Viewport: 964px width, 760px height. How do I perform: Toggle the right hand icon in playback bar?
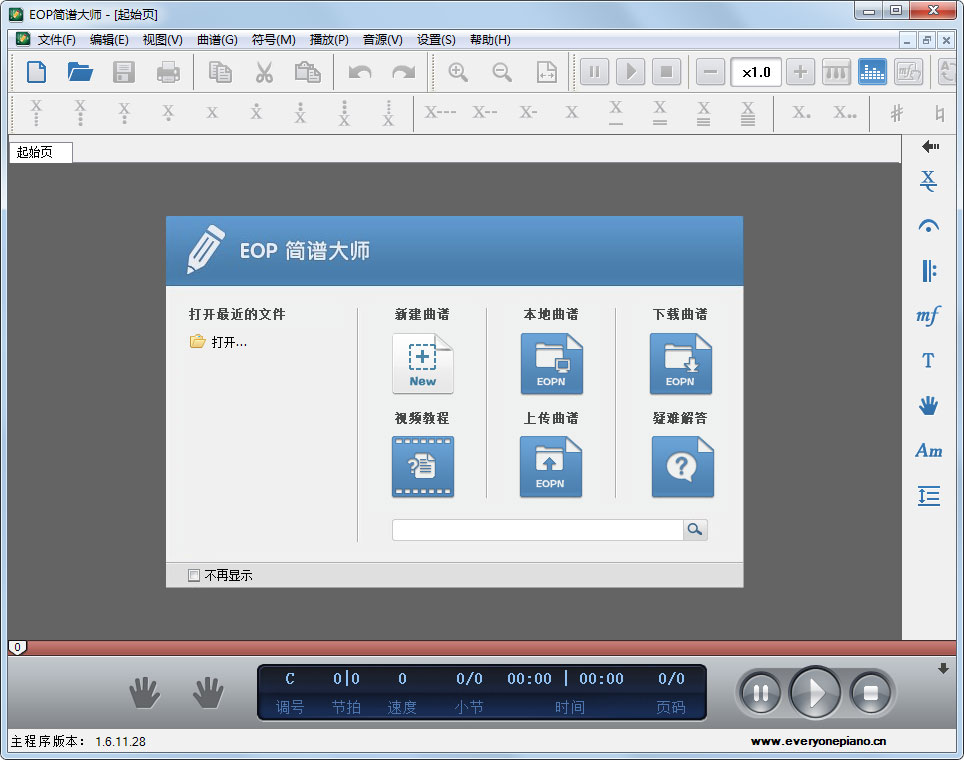[x=208, y=692]
